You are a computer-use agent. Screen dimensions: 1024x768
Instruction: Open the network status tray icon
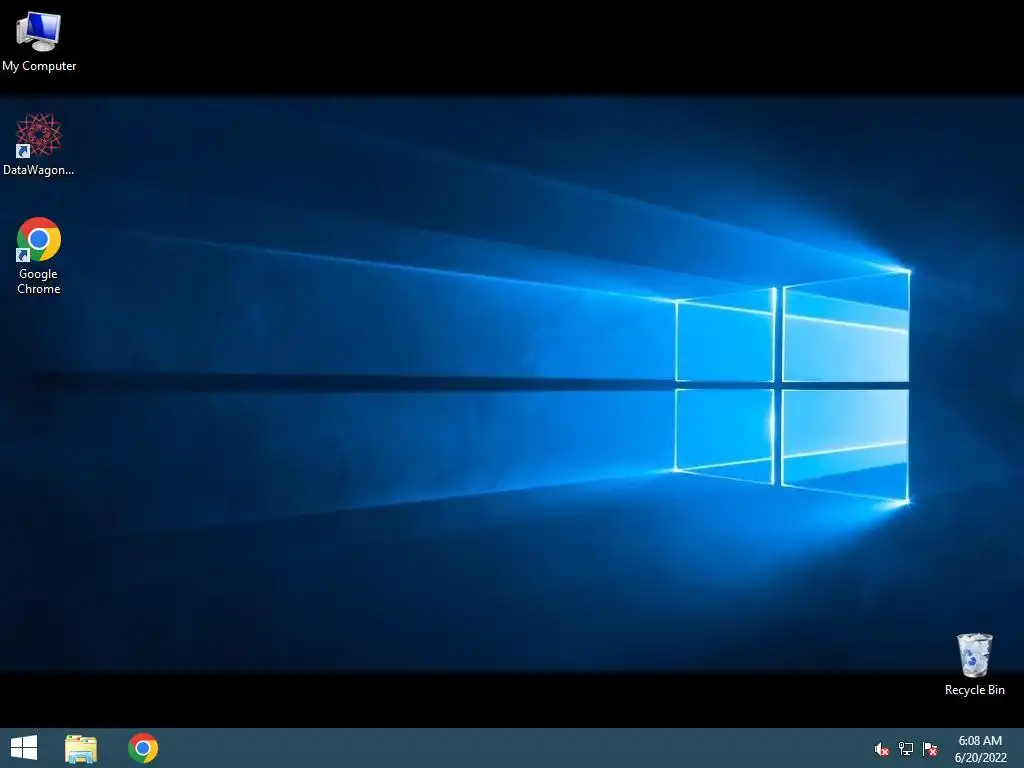[x=906, y=749]
